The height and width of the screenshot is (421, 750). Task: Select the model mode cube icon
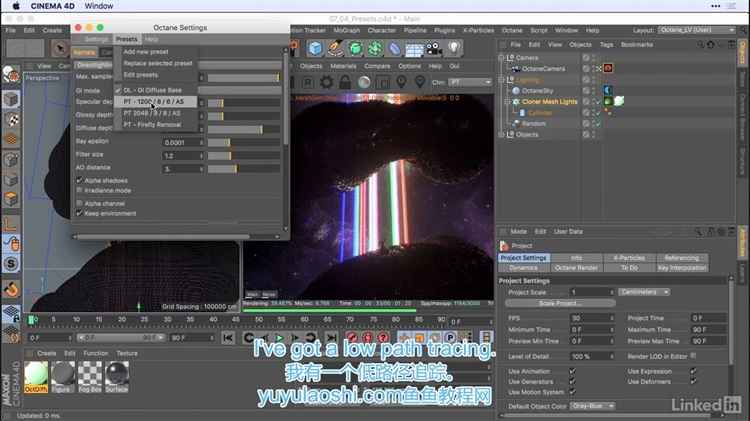point(11,99)
